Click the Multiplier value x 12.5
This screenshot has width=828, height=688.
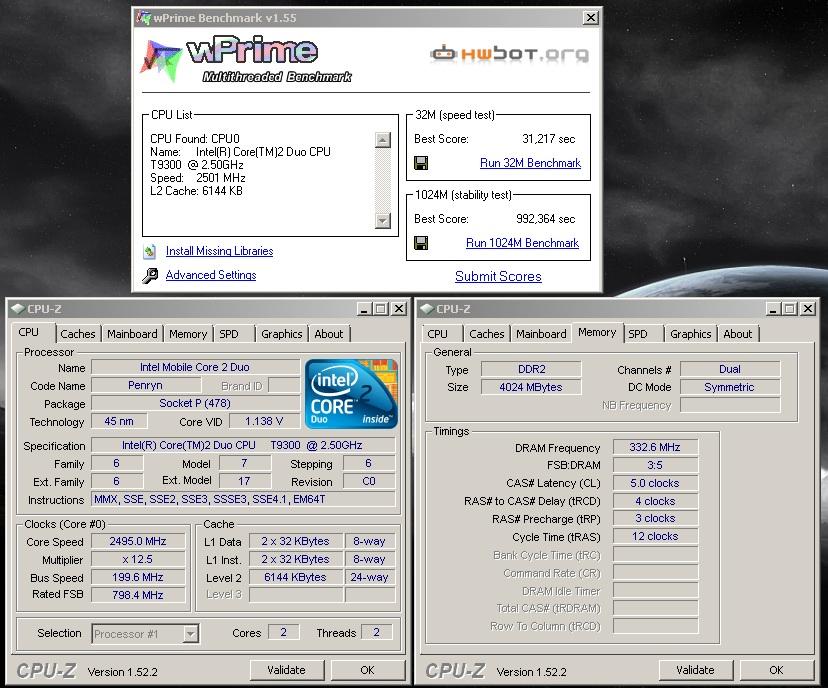[138, 559]
